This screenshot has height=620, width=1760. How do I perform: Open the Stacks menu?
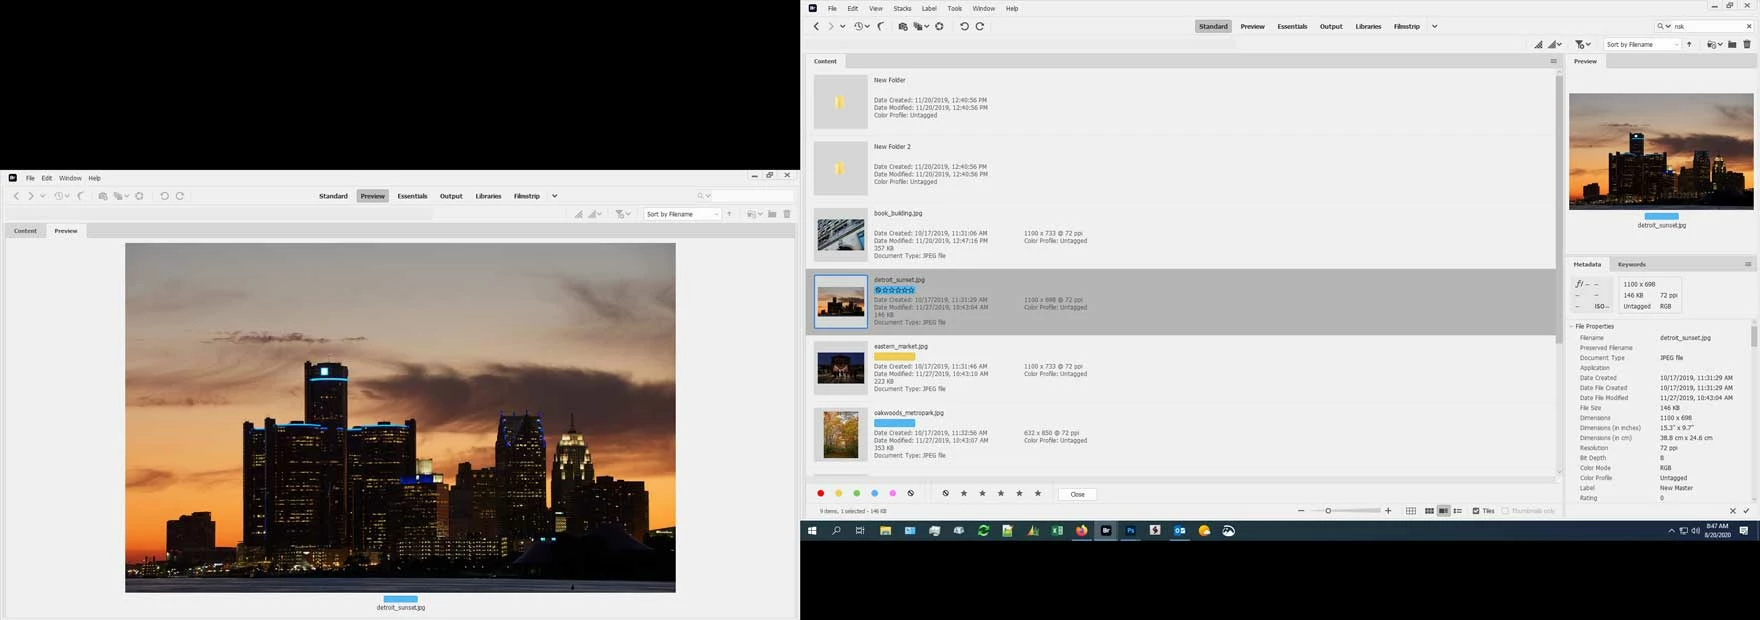902,8
